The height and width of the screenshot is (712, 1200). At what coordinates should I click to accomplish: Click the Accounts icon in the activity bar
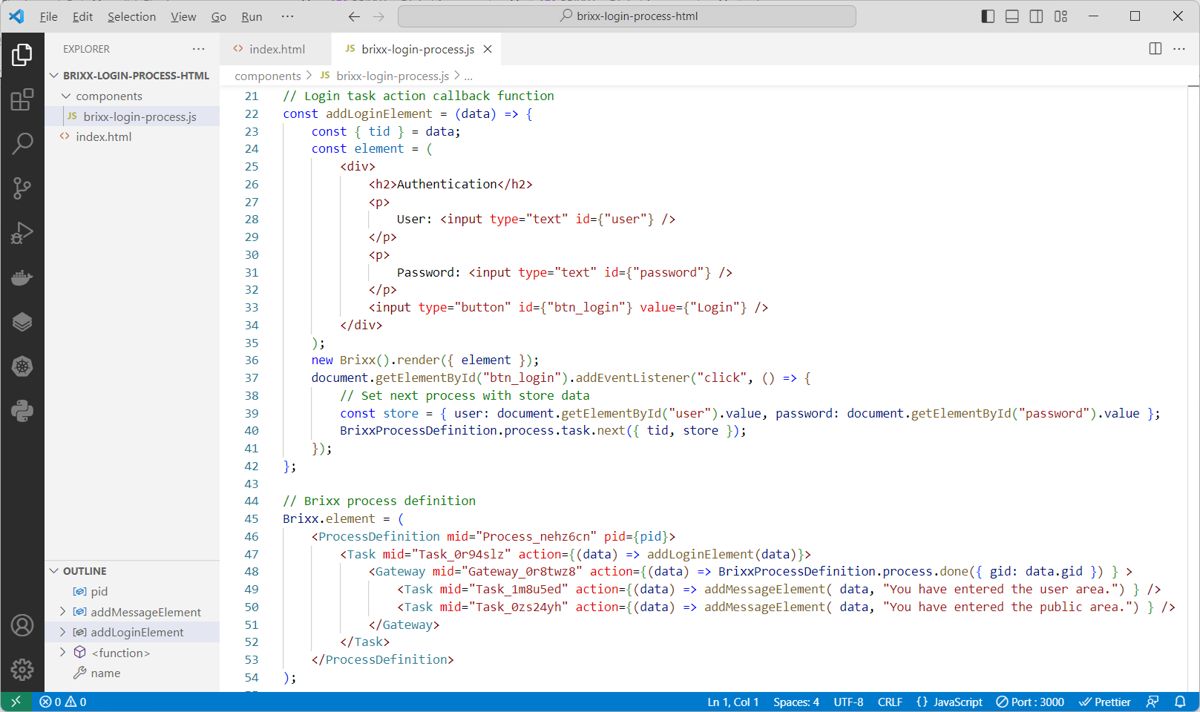tap(22, 625)
